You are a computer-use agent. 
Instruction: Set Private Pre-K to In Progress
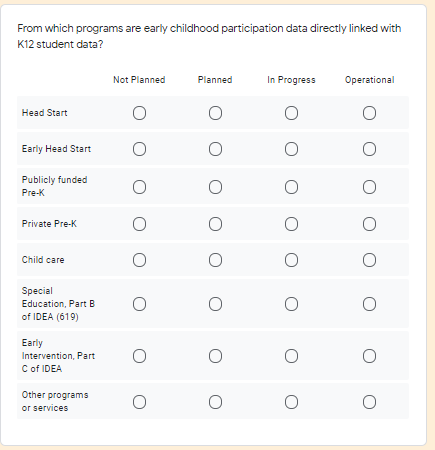point(291,224)
